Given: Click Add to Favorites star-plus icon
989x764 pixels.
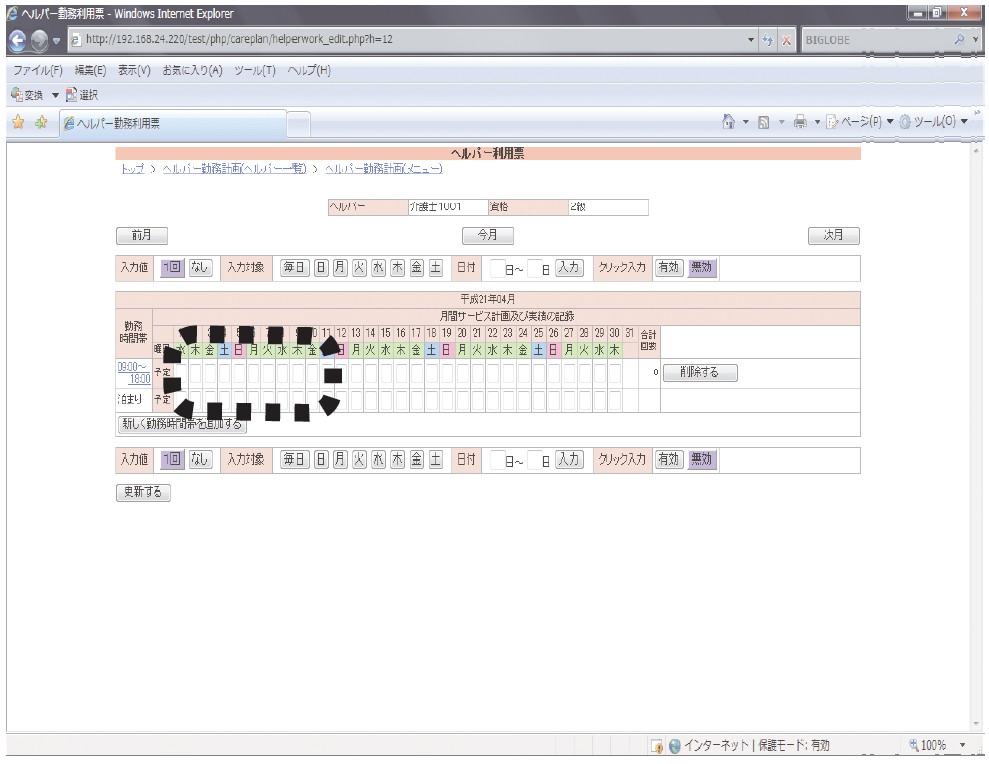Looking at the screenshot, I should coord(41,122).
